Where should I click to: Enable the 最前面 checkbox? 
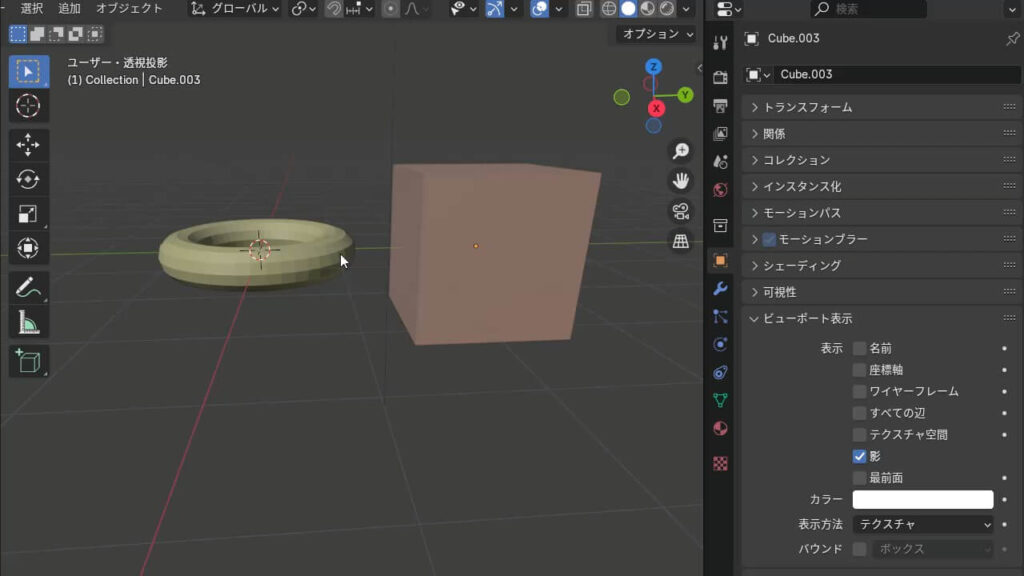click(859, 478)
